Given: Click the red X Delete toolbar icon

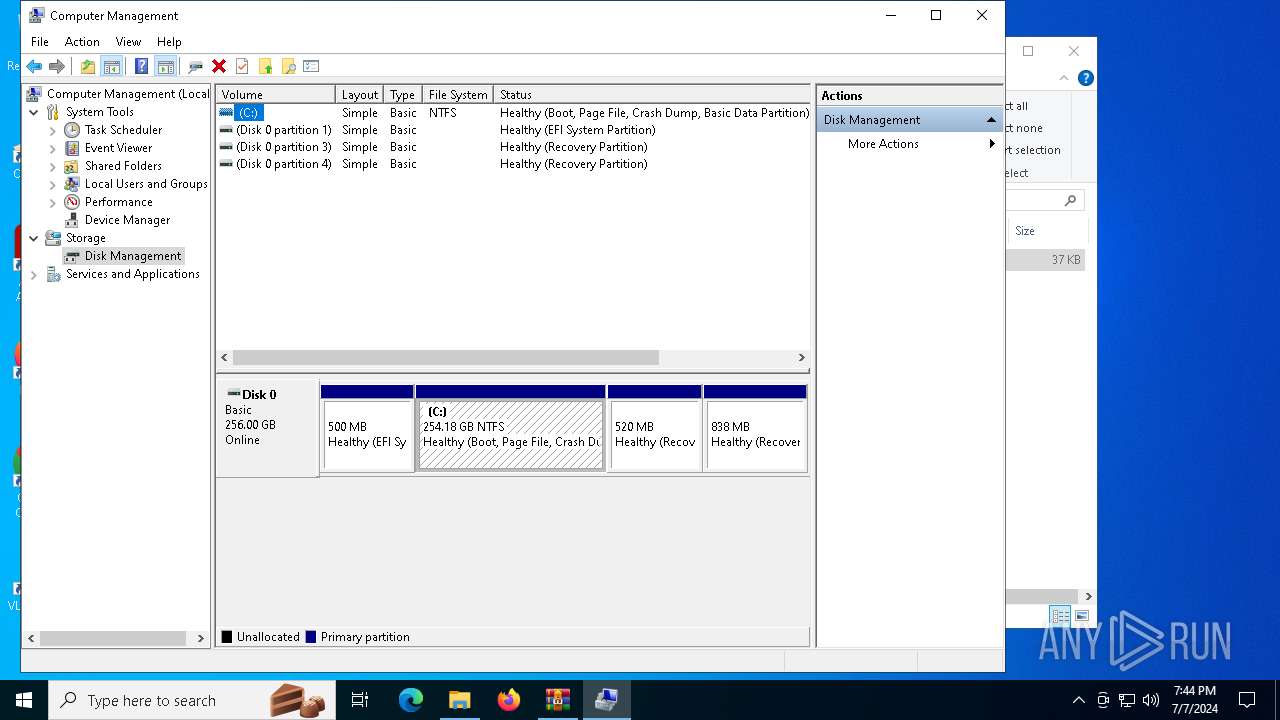Looking at the screenshot, I should pyautogui.click(x=219, y=66).
